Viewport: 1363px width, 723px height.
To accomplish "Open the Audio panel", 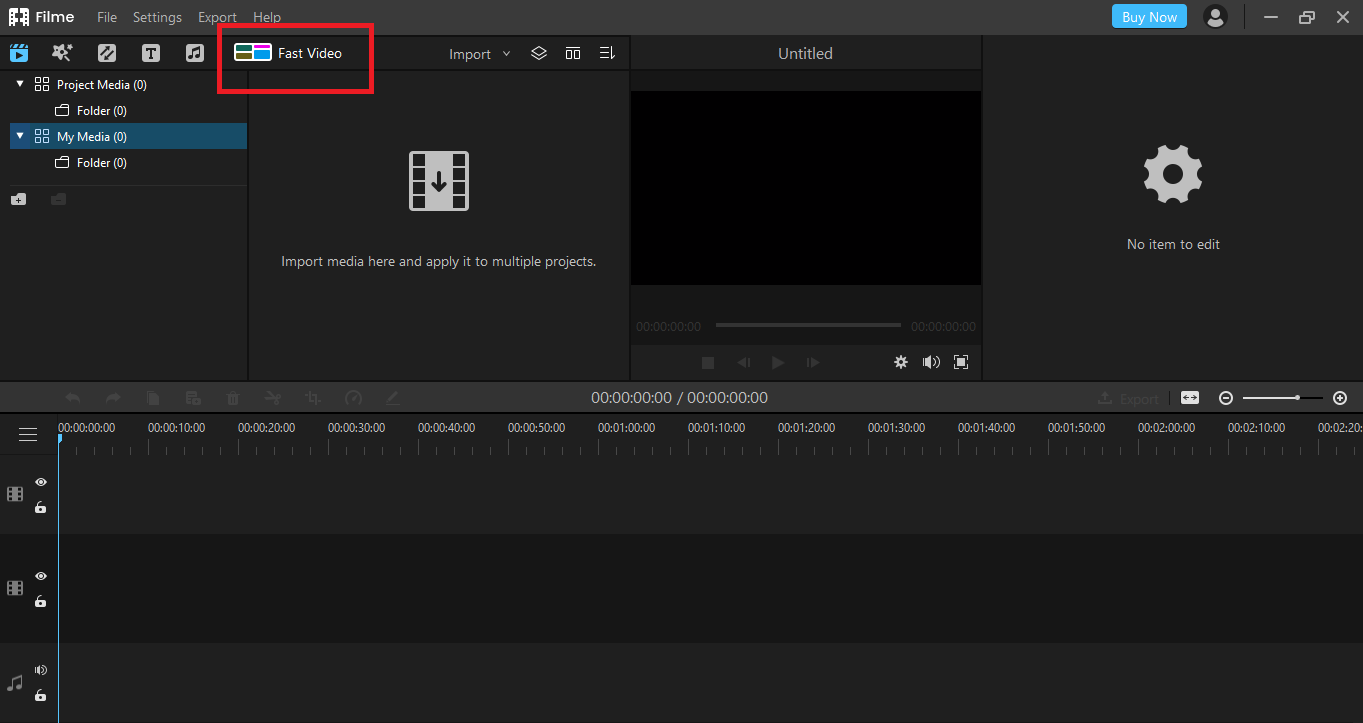I will (194, 52).
